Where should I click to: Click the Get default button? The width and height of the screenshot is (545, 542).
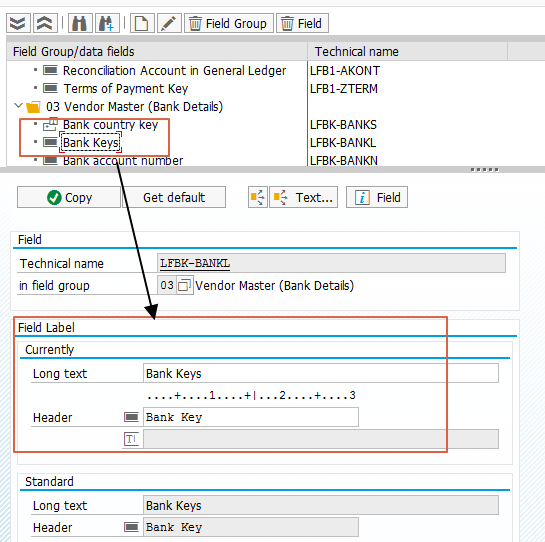[174, 197]
